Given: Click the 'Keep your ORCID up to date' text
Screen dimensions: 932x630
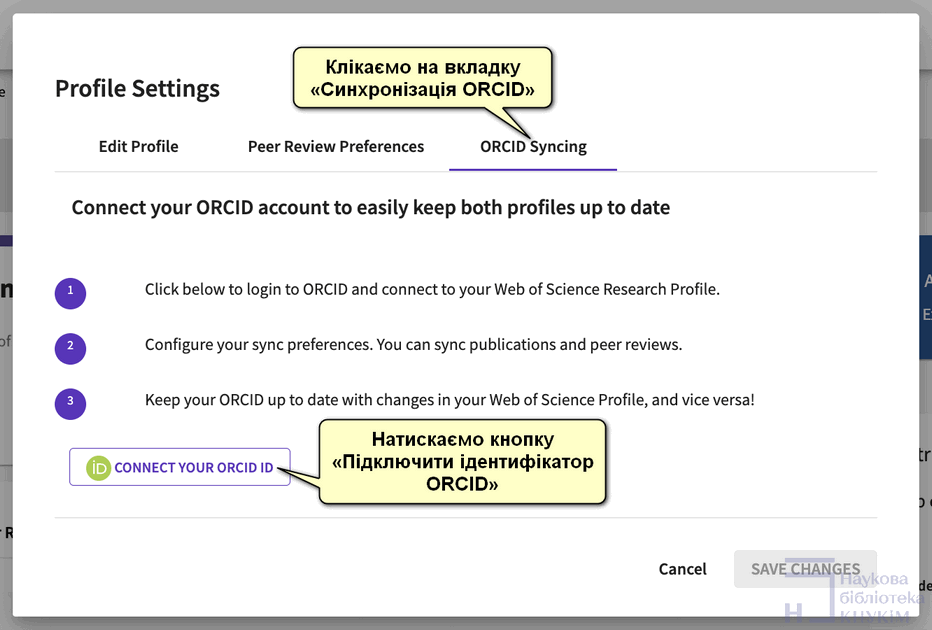Looking at the screenshot, I should [x=449, y=400].
